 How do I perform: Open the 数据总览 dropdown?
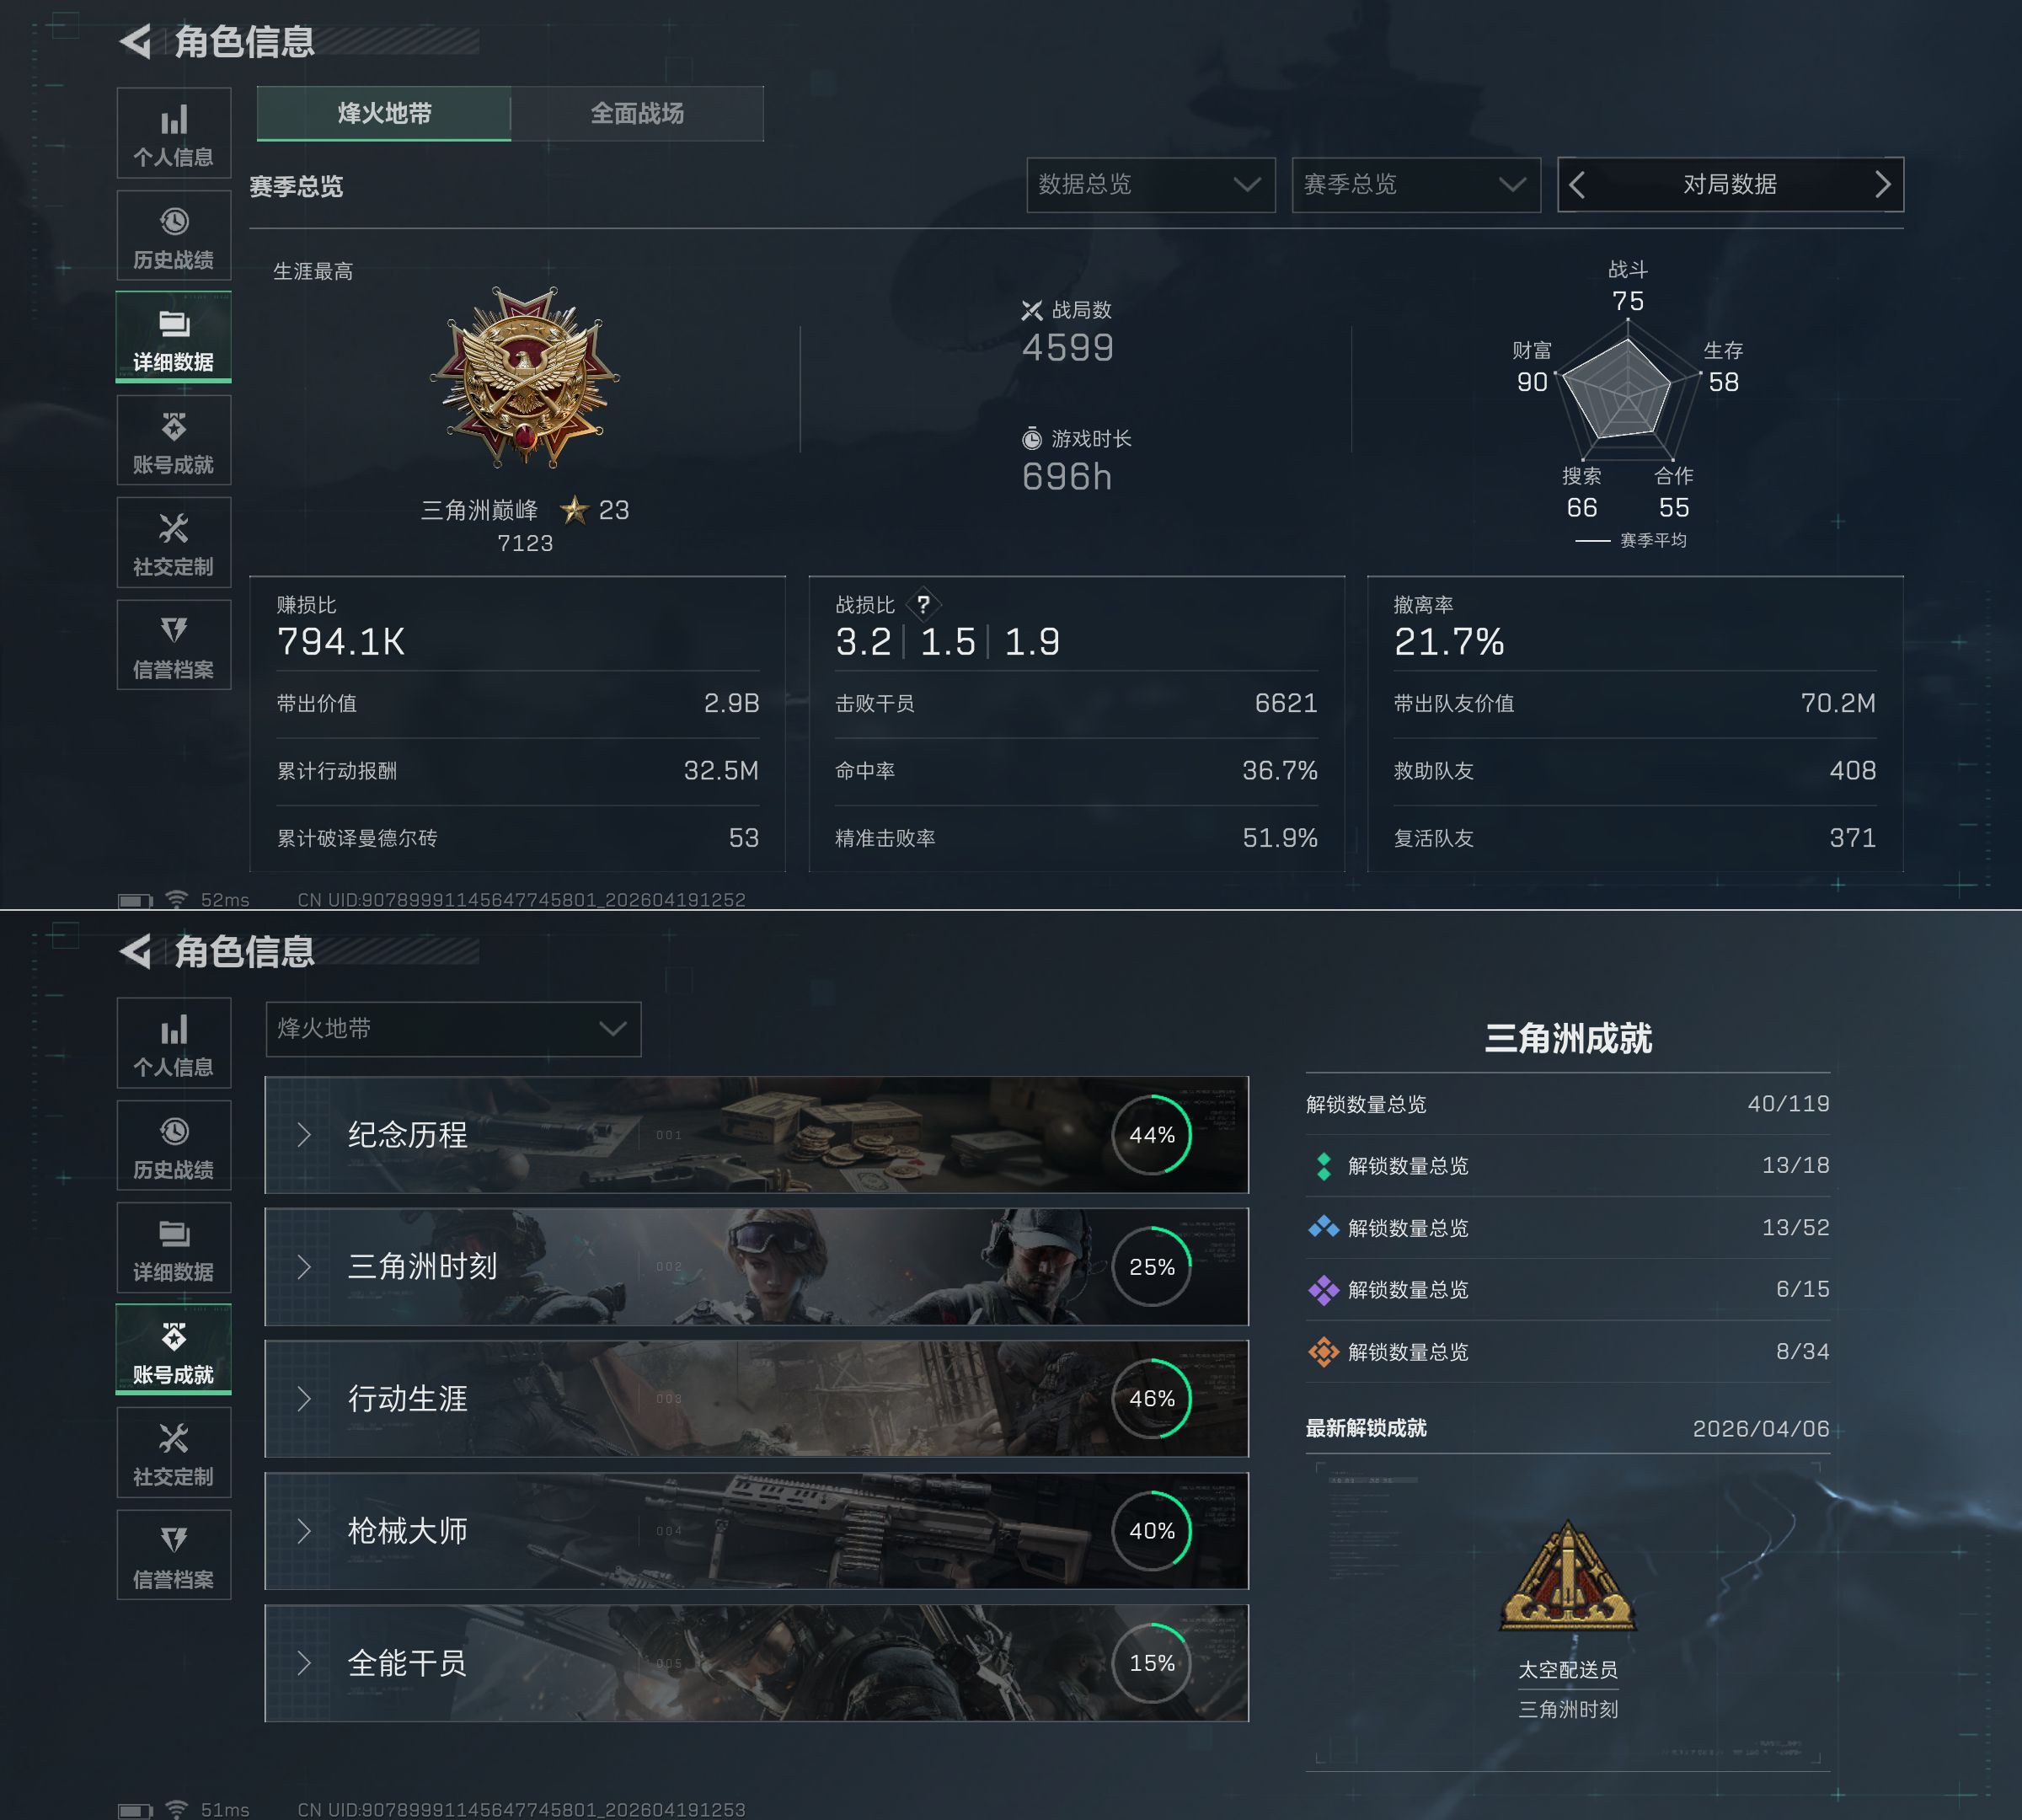[x=1151, y=185]
